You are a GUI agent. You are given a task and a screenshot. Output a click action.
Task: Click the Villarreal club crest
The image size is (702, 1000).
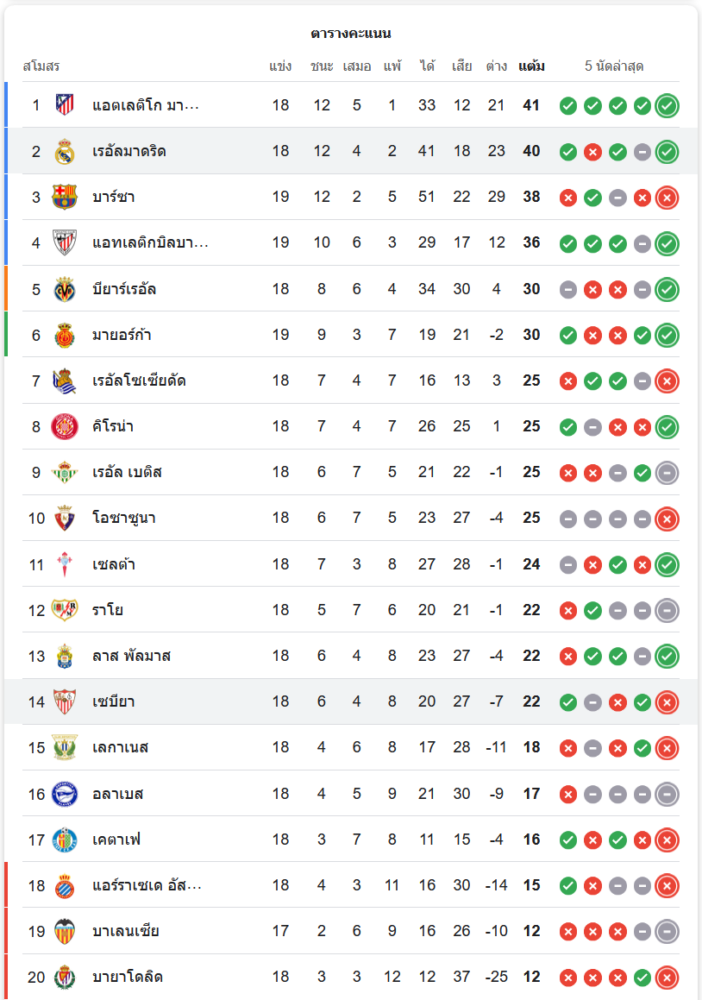pos(65,289)
